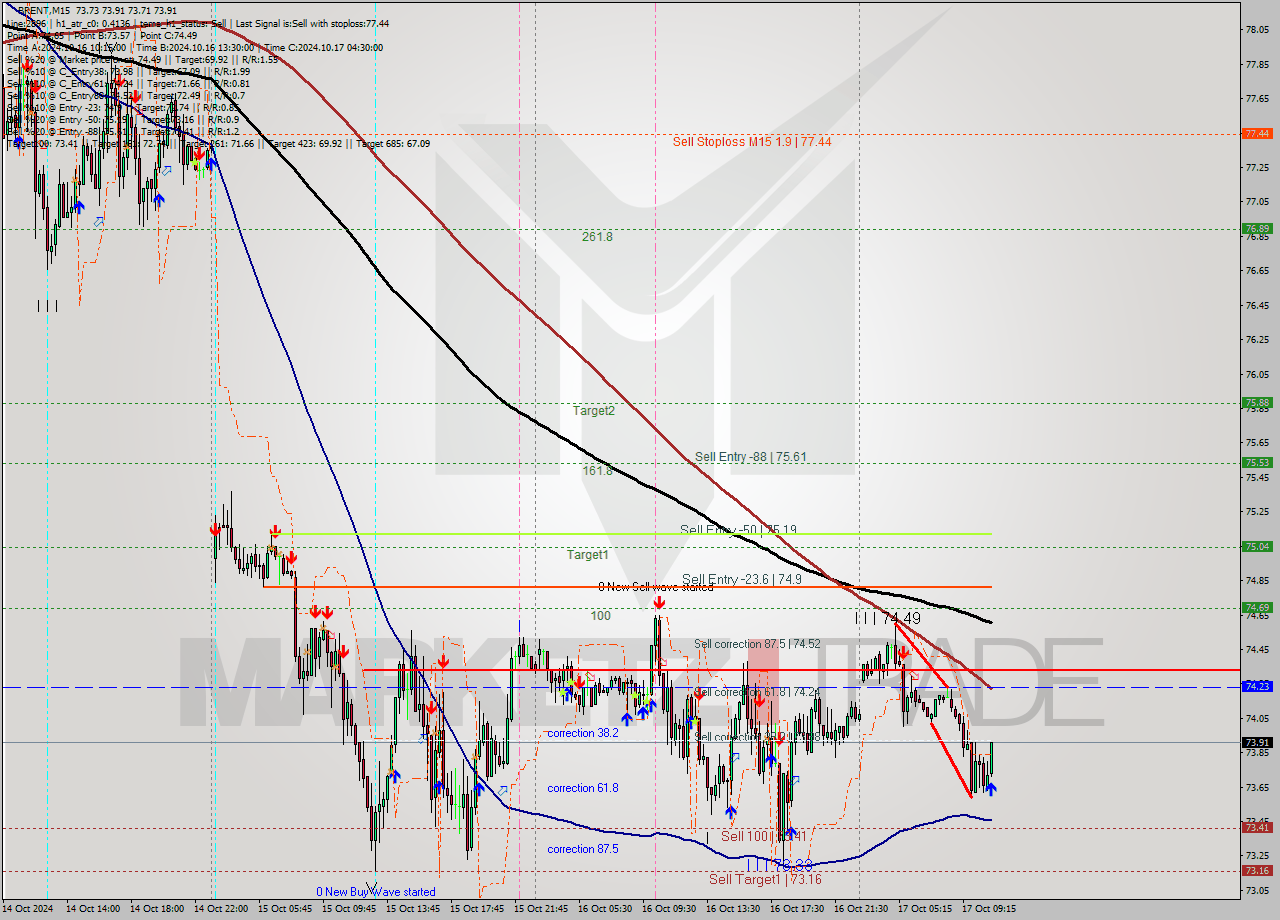This screenshot has height=920, width=1280.
Task: Click the '15 Oct 13:45' time axis label
Action: click(x=413, y=909)
